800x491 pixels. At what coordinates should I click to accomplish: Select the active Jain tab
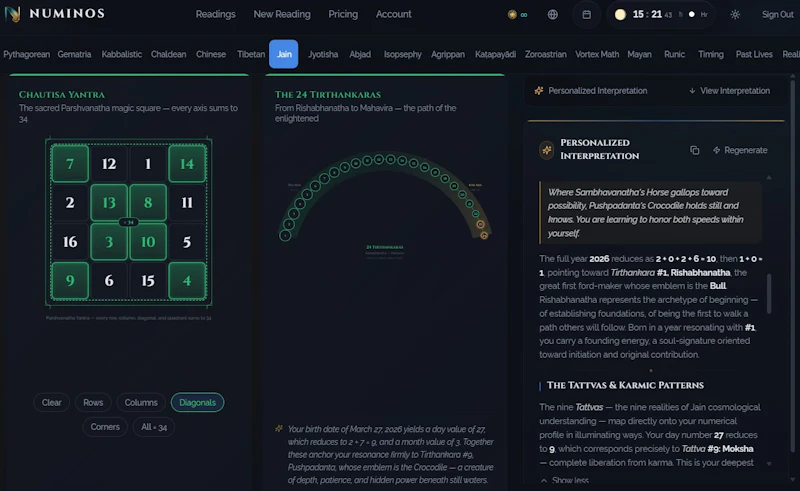point(284,54)
